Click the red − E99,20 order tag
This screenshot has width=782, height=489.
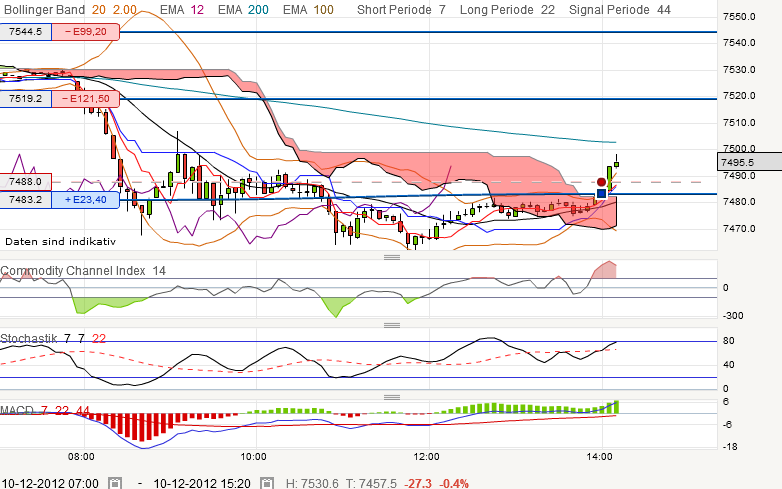(x=86, y=32)
